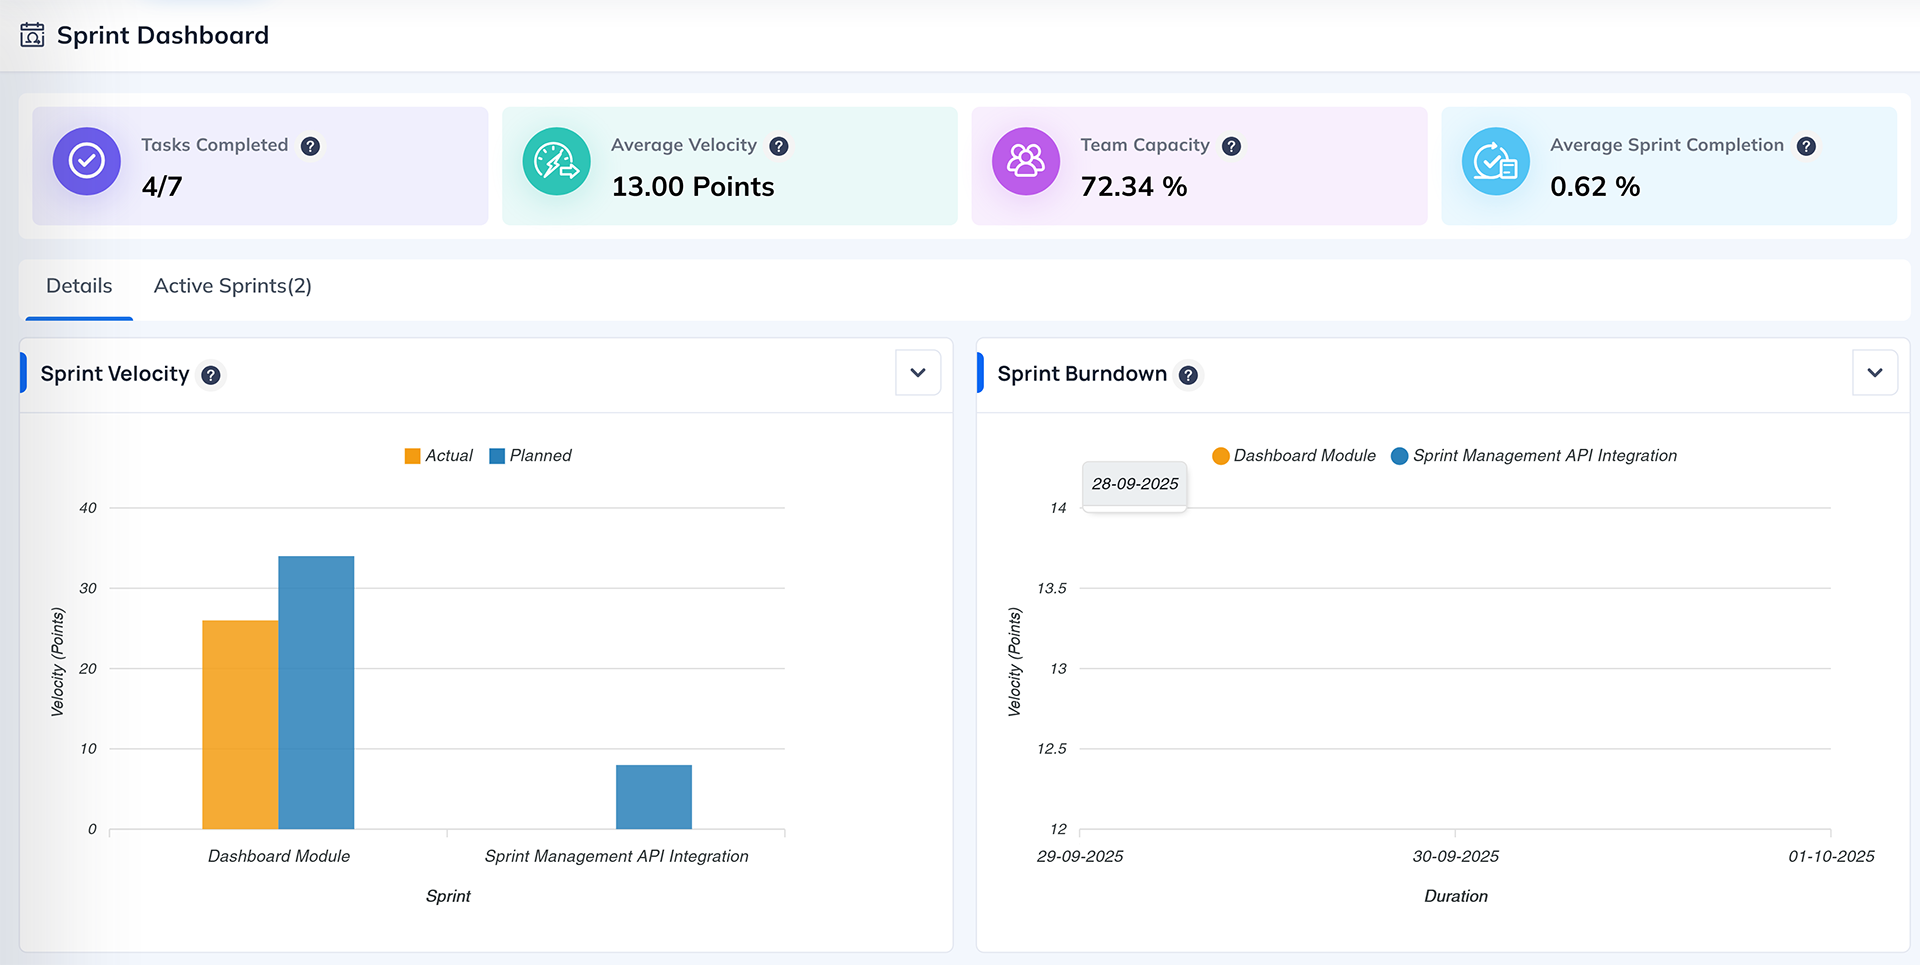Switch to the Active Sprints(2) tab

coord(233,286)
